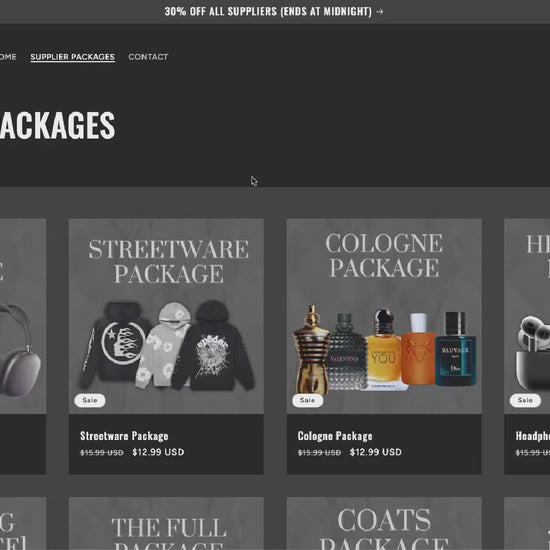This screenshot has height=550, width=550.
Task: Click the Headphones package title link
Action: tap(532, 436)
